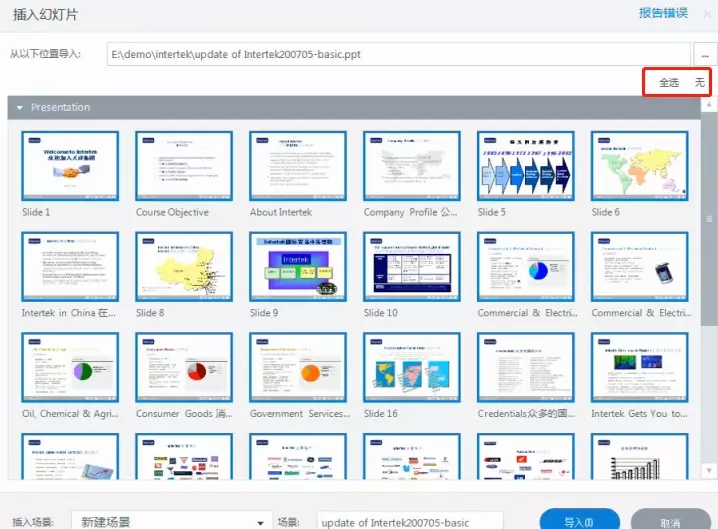
Task: Click the scrollbar up arrow
Action: coord(709,105)
